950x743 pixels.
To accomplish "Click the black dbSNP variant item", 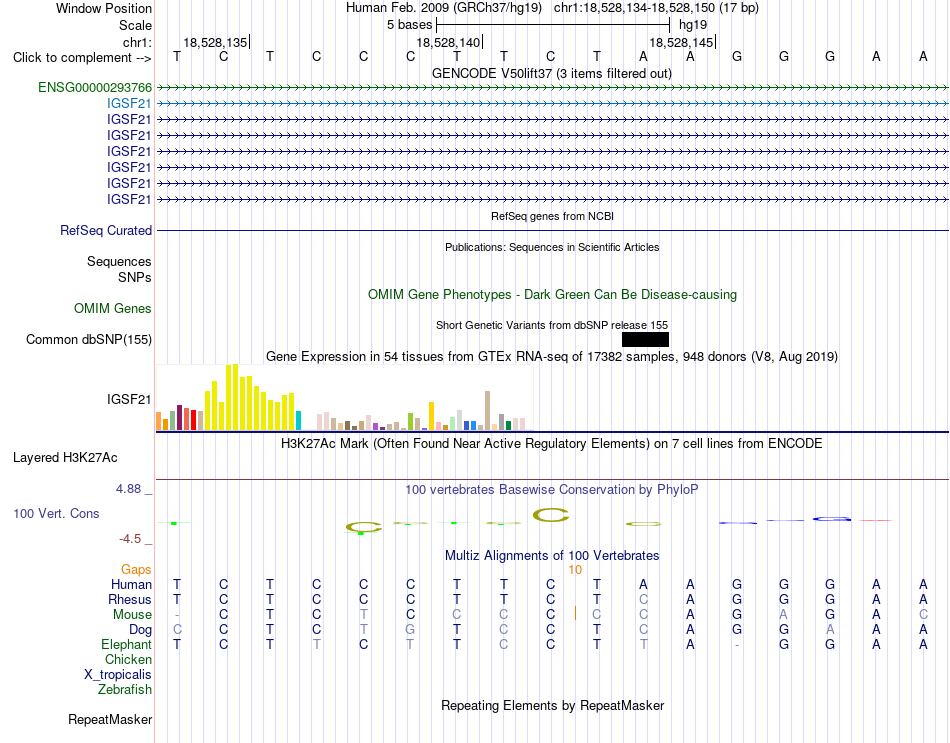I will coord(645,339).
